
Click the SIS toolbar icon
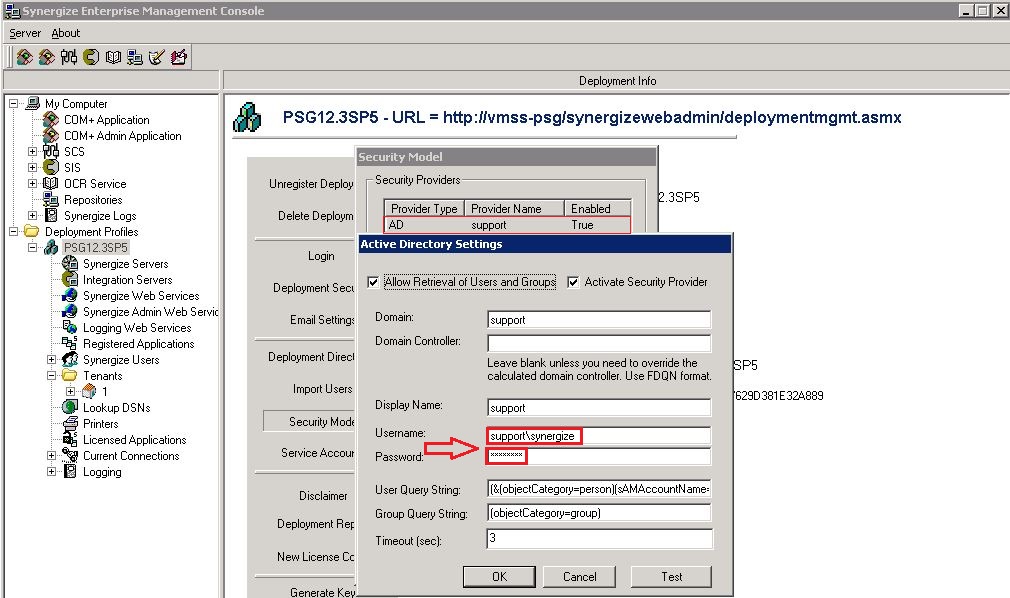point(91,57)
